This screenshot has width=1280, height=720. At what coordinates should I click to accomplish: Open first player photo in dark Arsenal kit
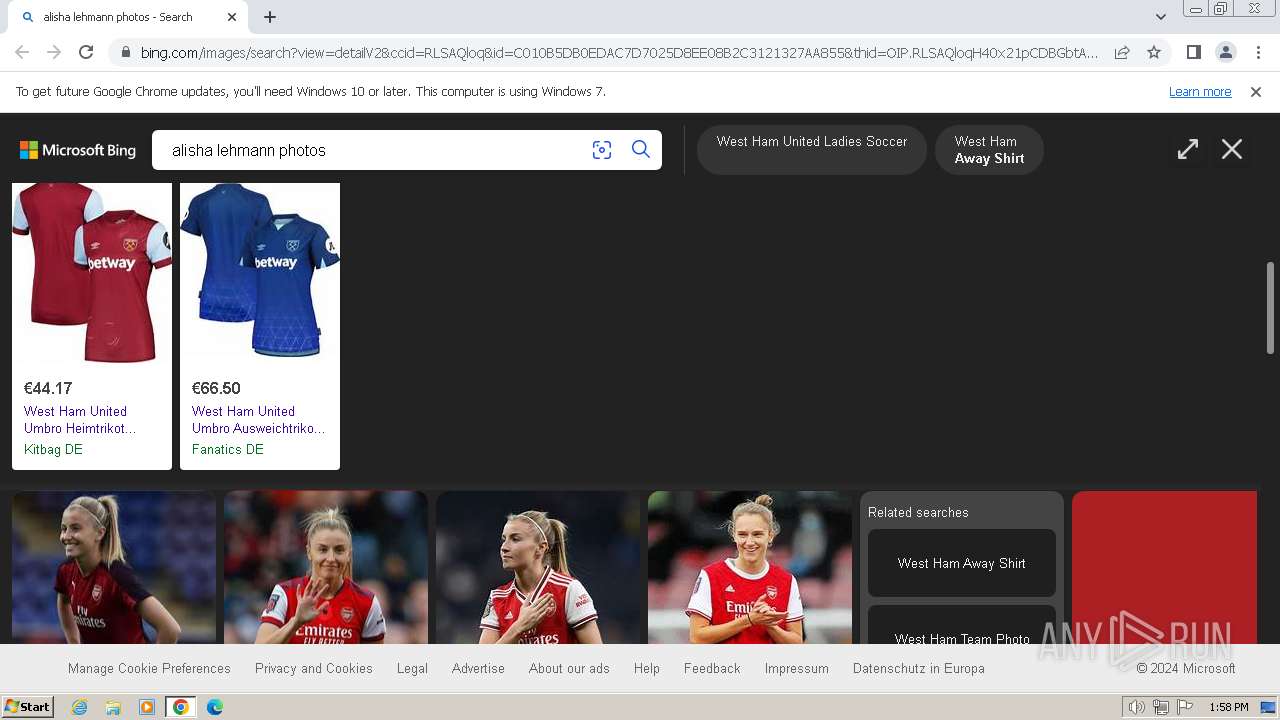click(114, 567)
